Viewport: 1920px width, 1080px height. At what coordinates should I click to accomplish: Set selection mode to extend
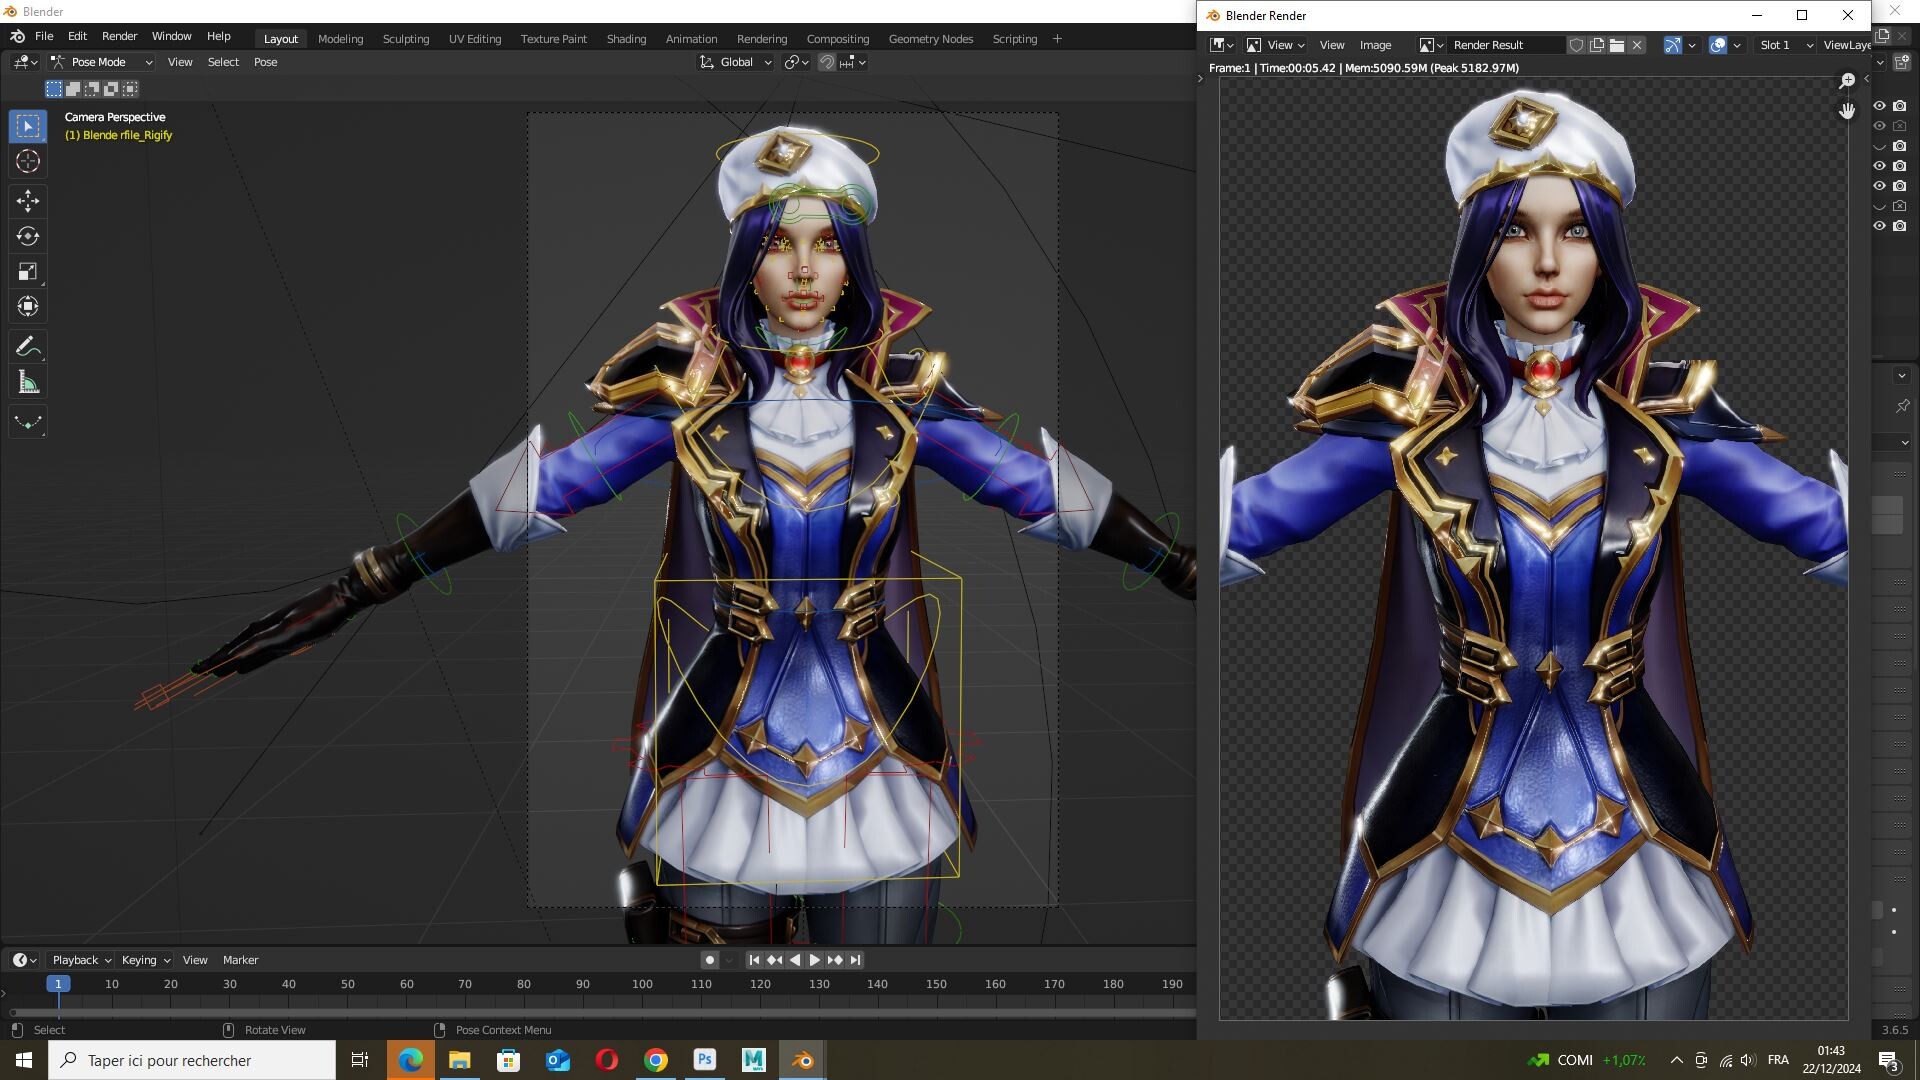[73, 89]
